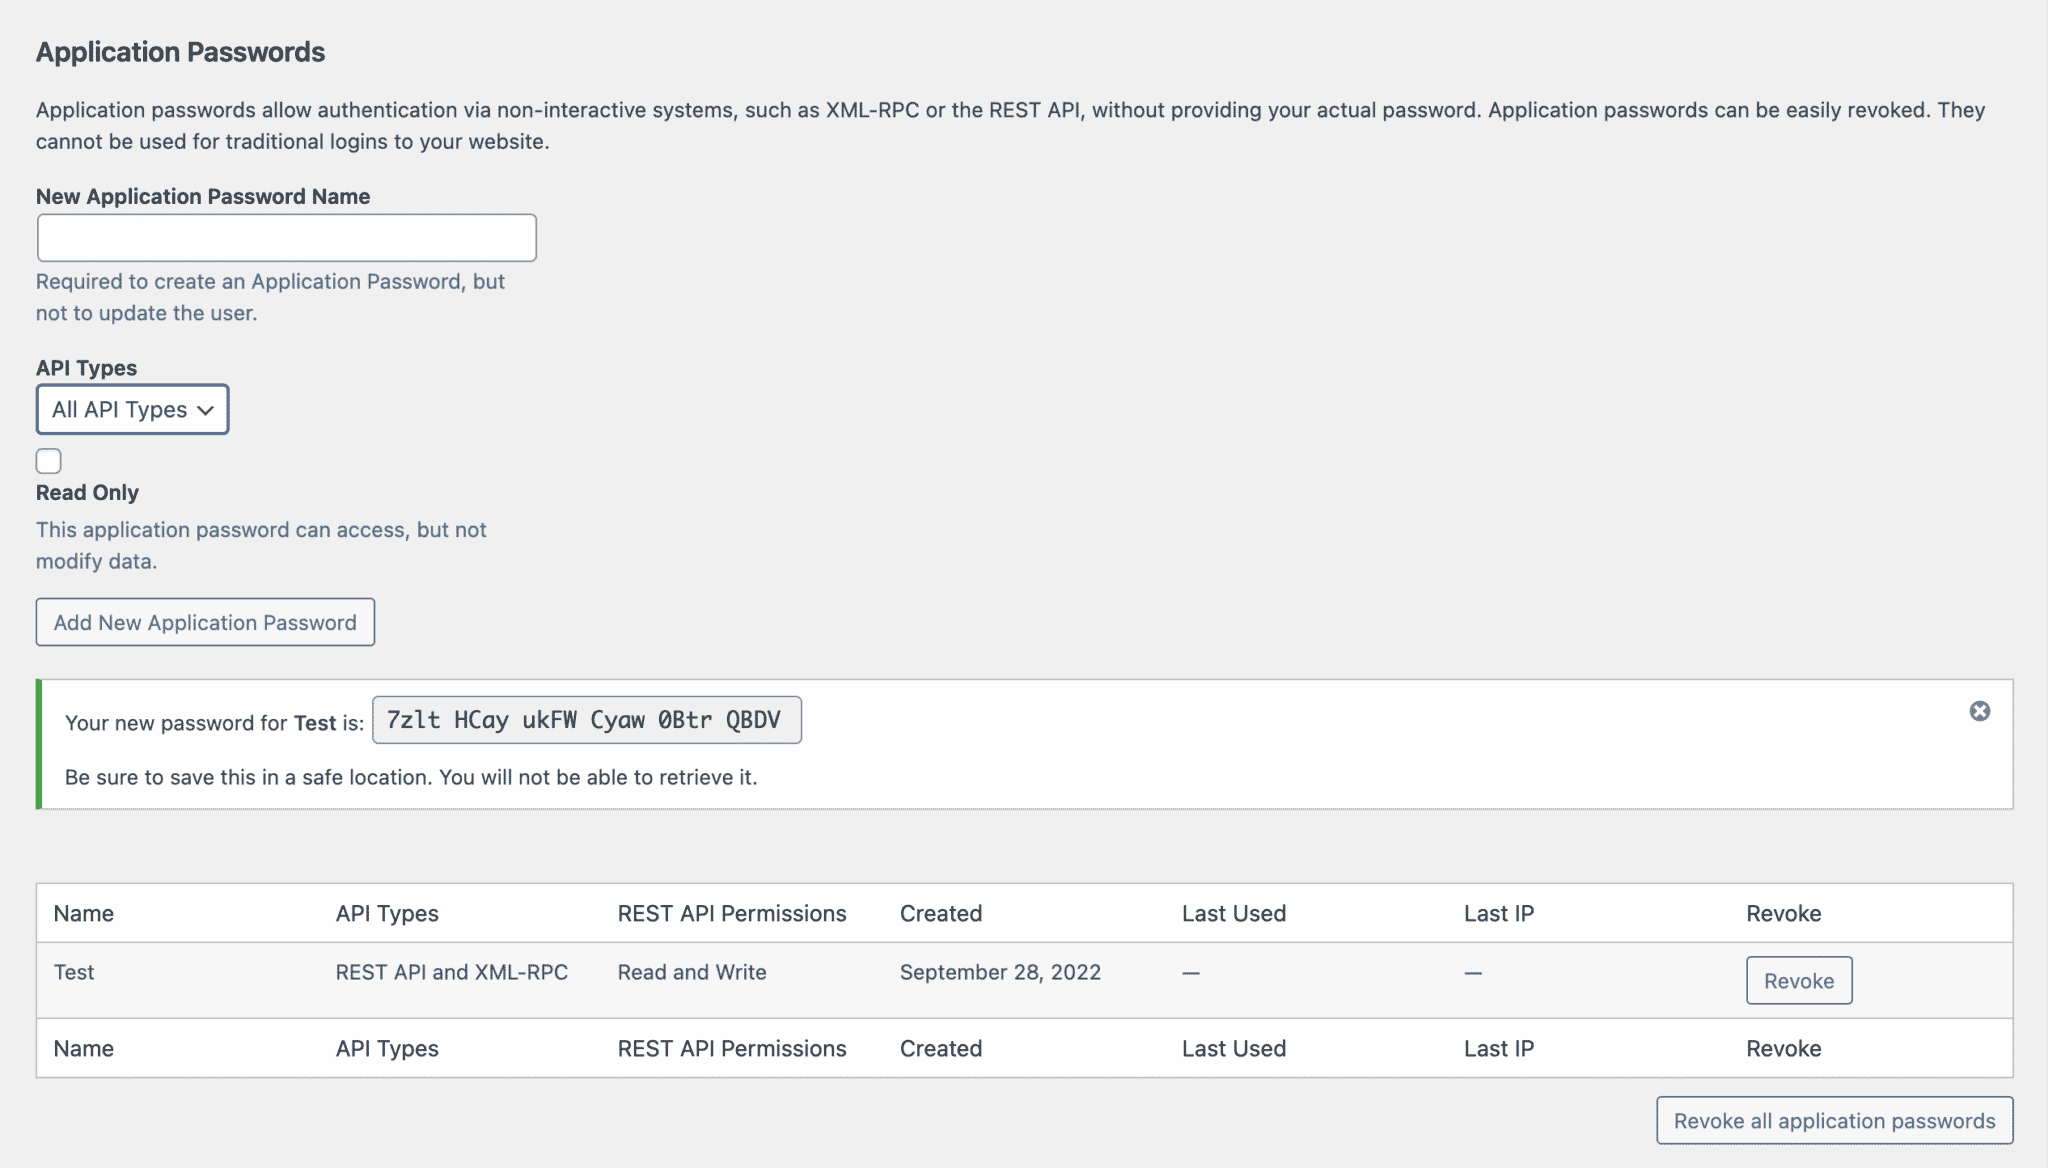Click the Test row name cell

click(74, 972)
